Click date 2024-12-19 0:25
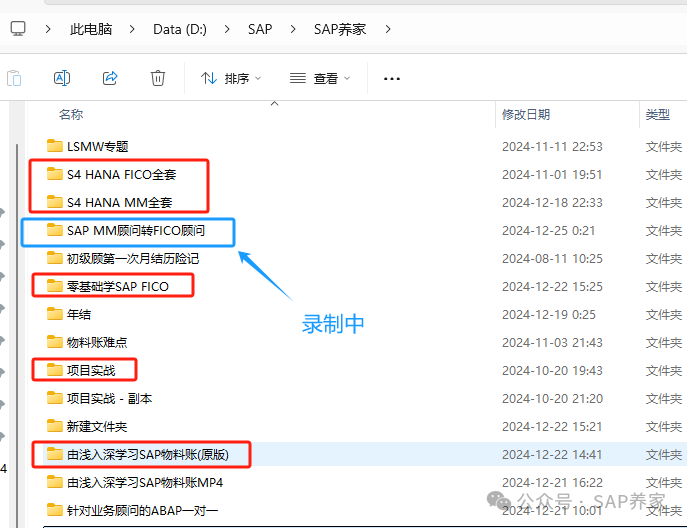687x528 pixels. tap(549, 315)
